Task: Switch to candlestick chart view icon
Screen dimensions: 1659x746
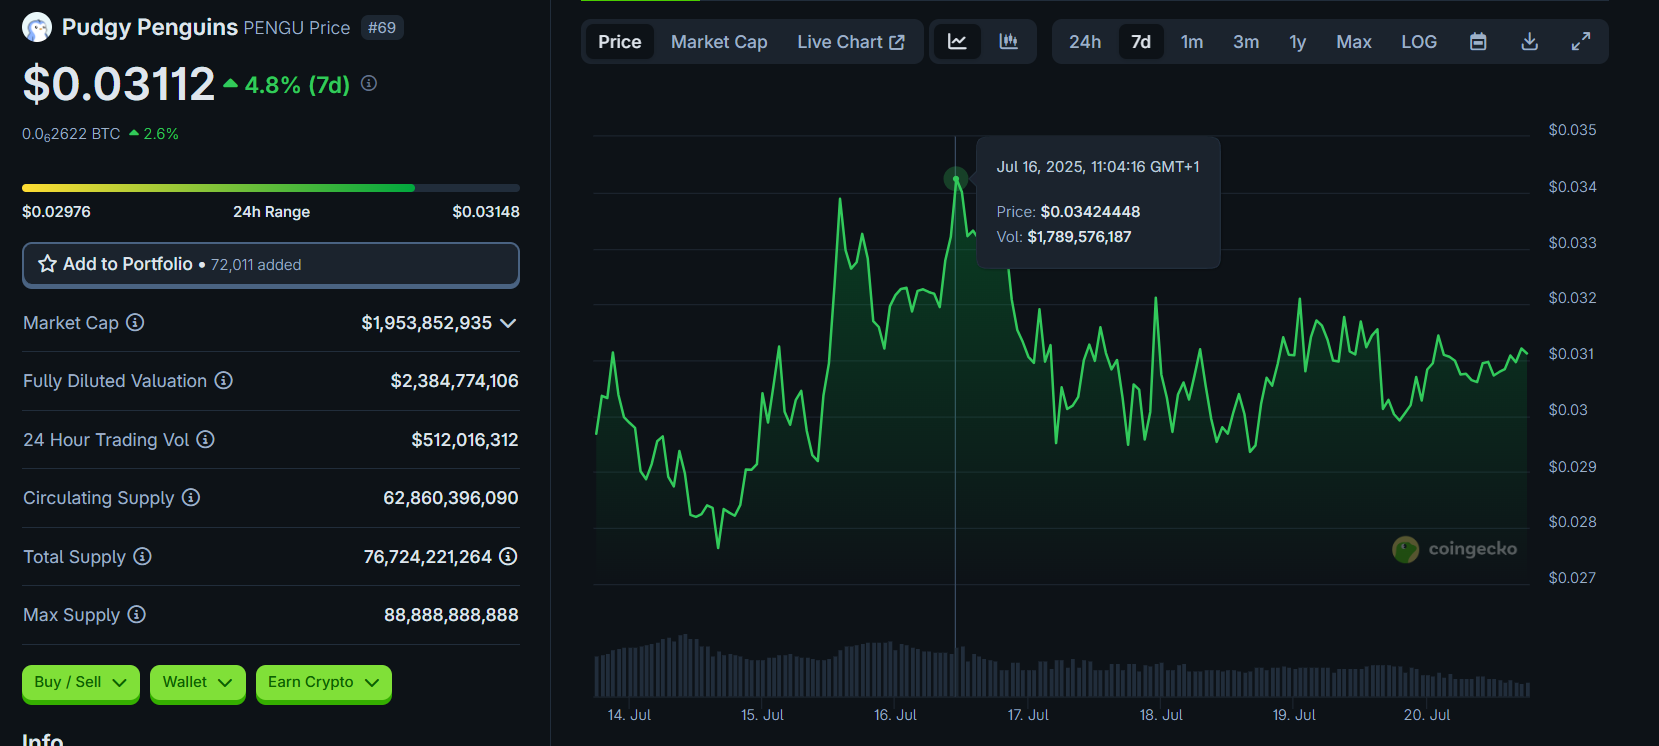Action: 1008,42
